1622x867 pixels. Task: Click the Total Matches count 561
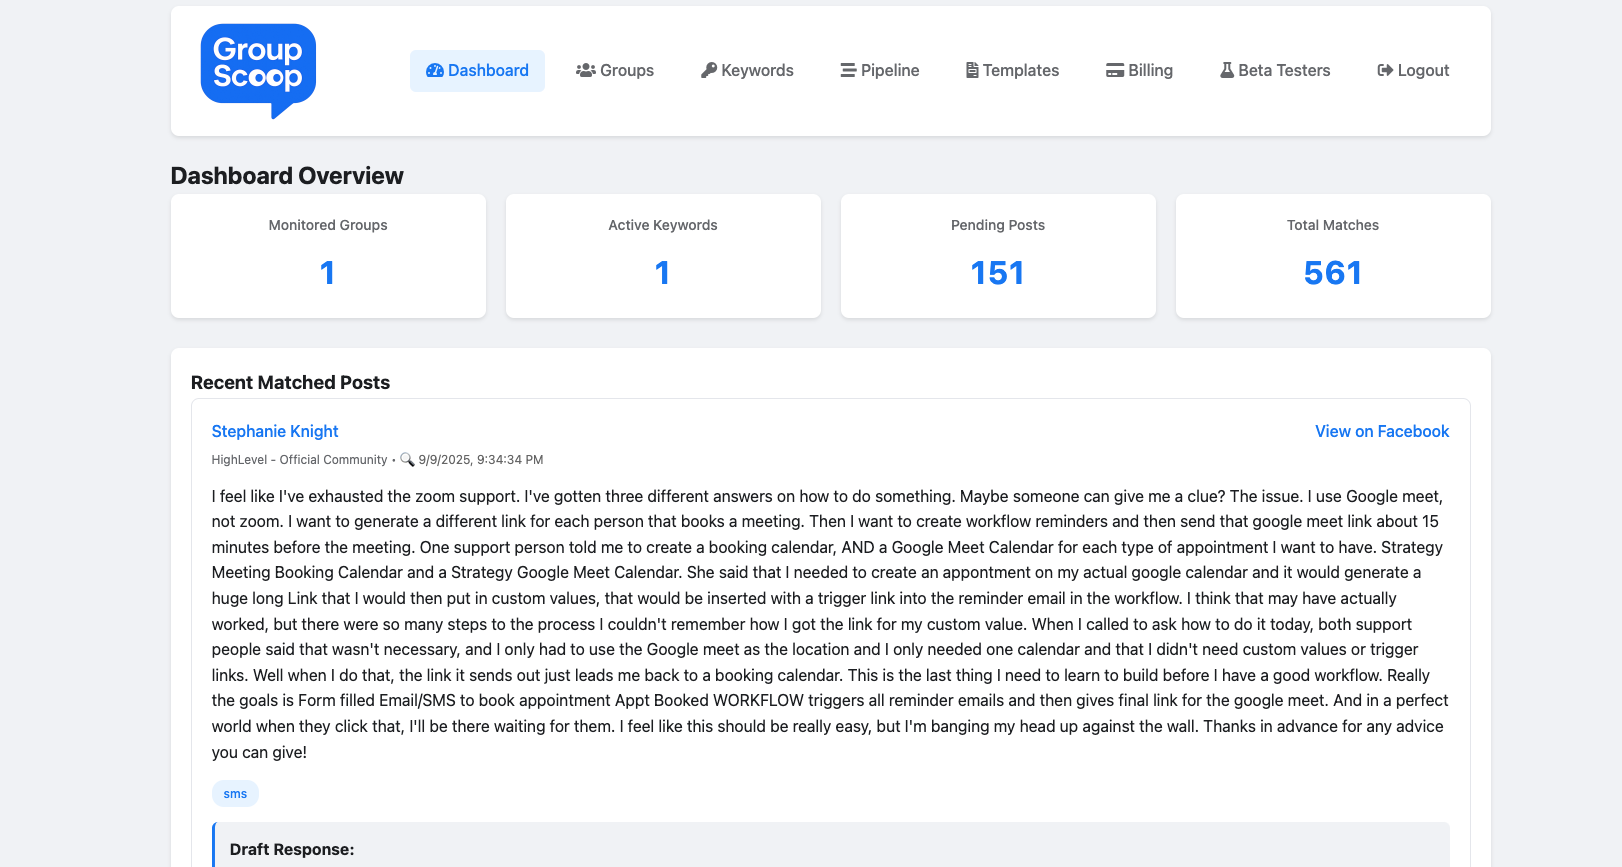point(1333,273)
